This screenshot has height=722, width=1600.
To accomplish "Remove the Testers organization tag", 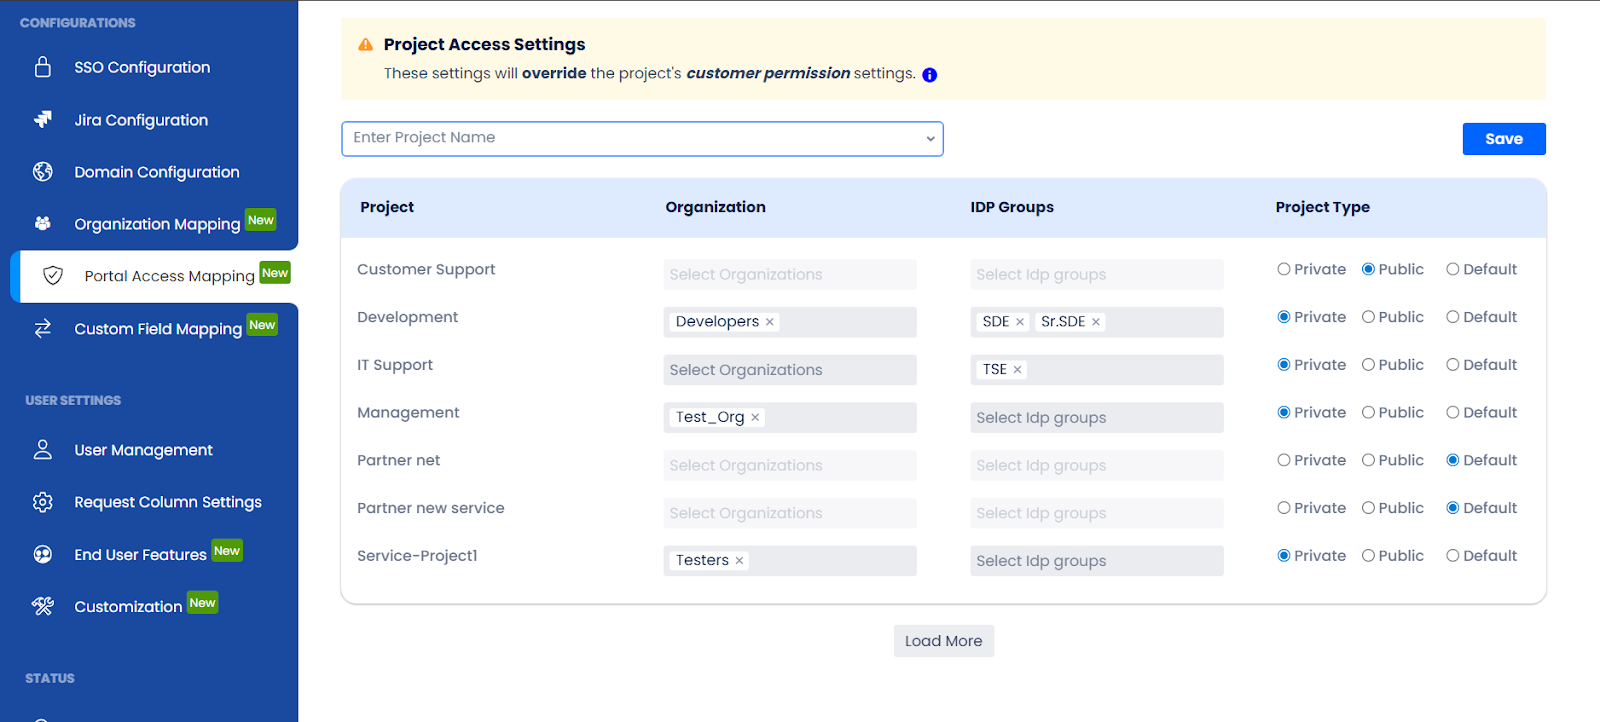I will click(x=739, y=561).
